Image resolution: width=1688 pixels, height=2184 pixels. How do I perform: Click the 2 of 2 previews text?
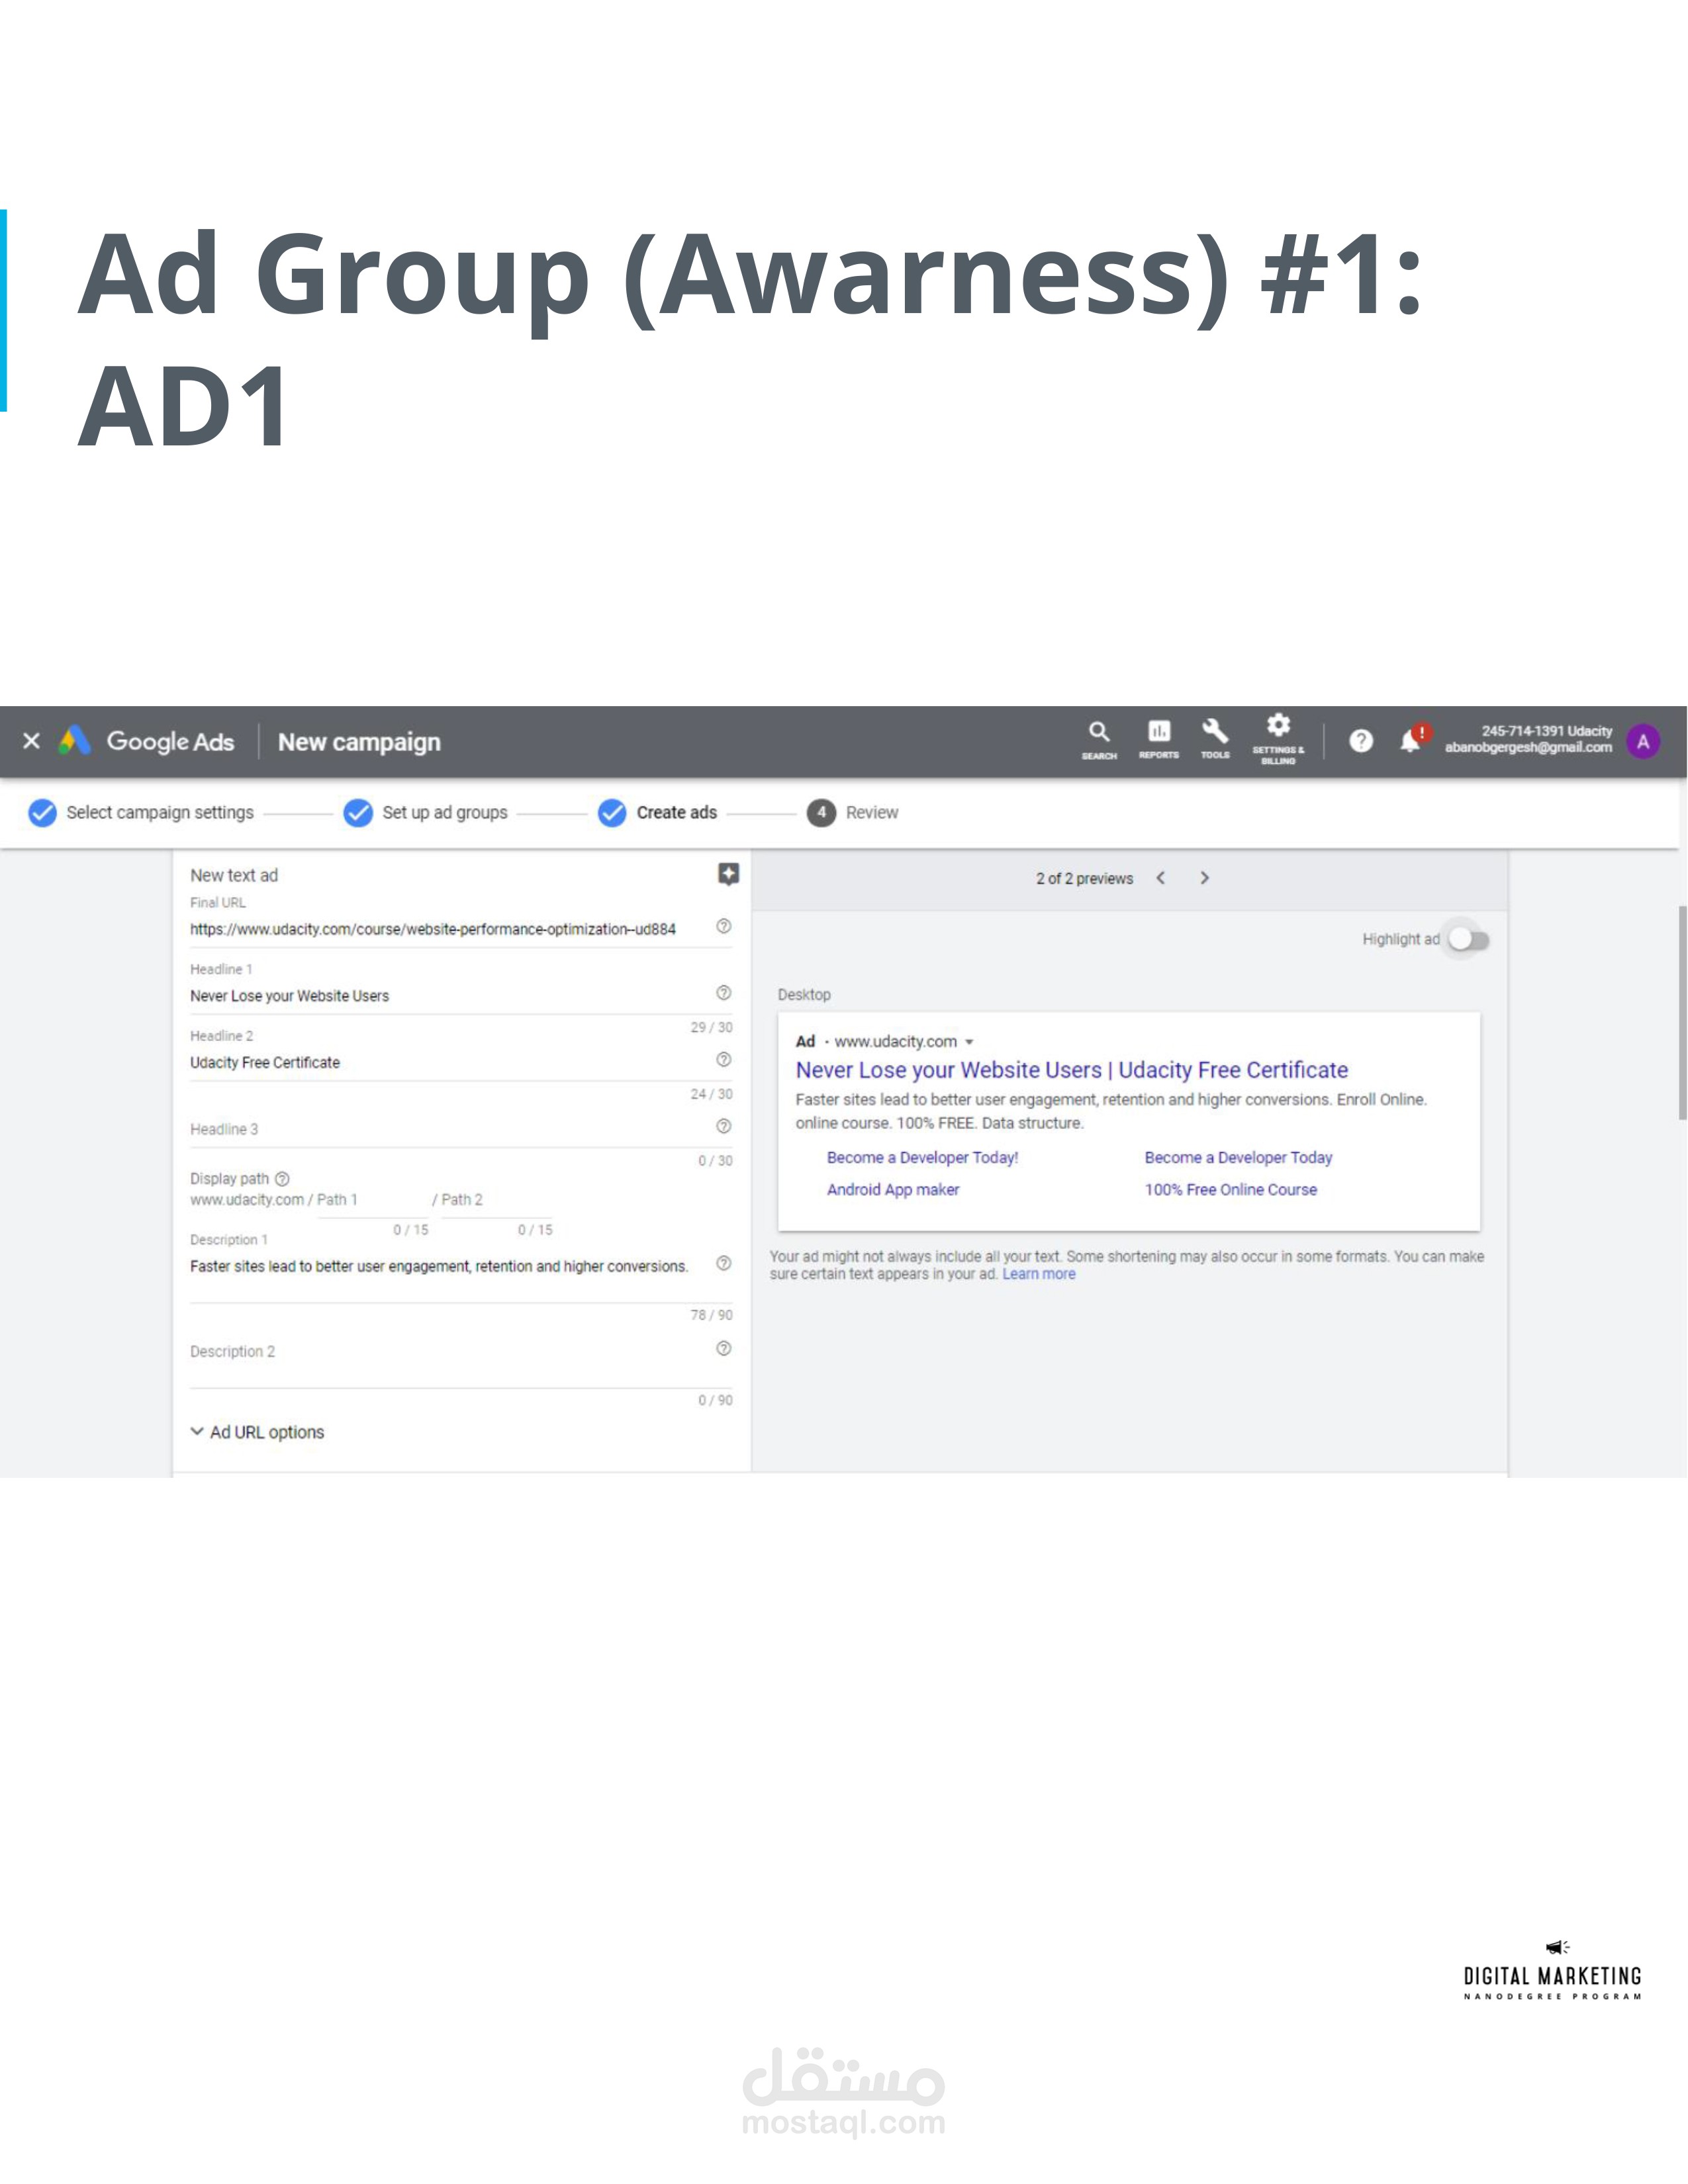[1084, 878]
